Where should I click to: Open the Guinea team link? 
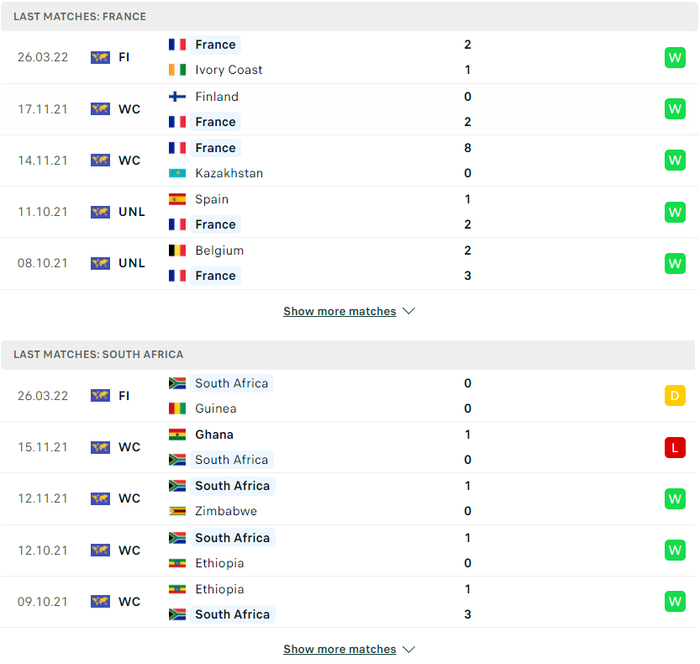click(216, 409)
